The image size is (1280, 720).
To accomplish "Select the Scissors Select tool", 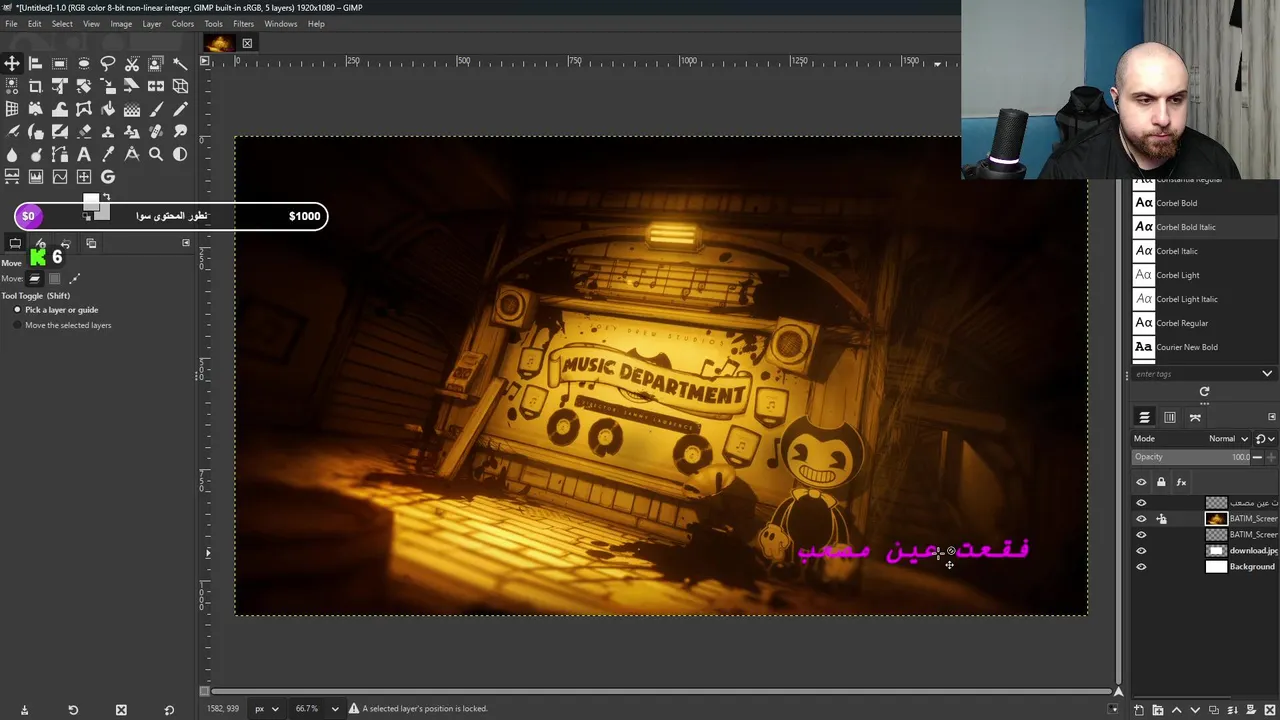I will [x=132, y=63].
